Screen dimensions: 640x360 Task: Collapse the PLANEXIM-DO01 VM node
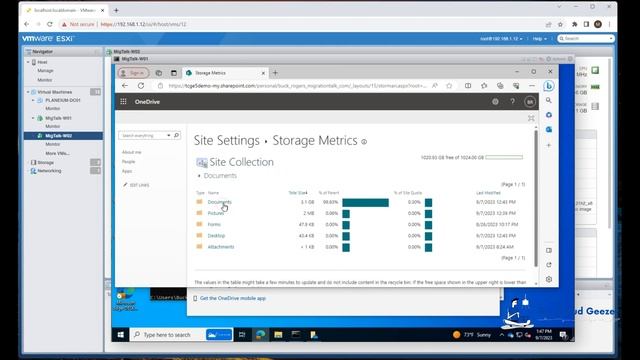(33, 100)
